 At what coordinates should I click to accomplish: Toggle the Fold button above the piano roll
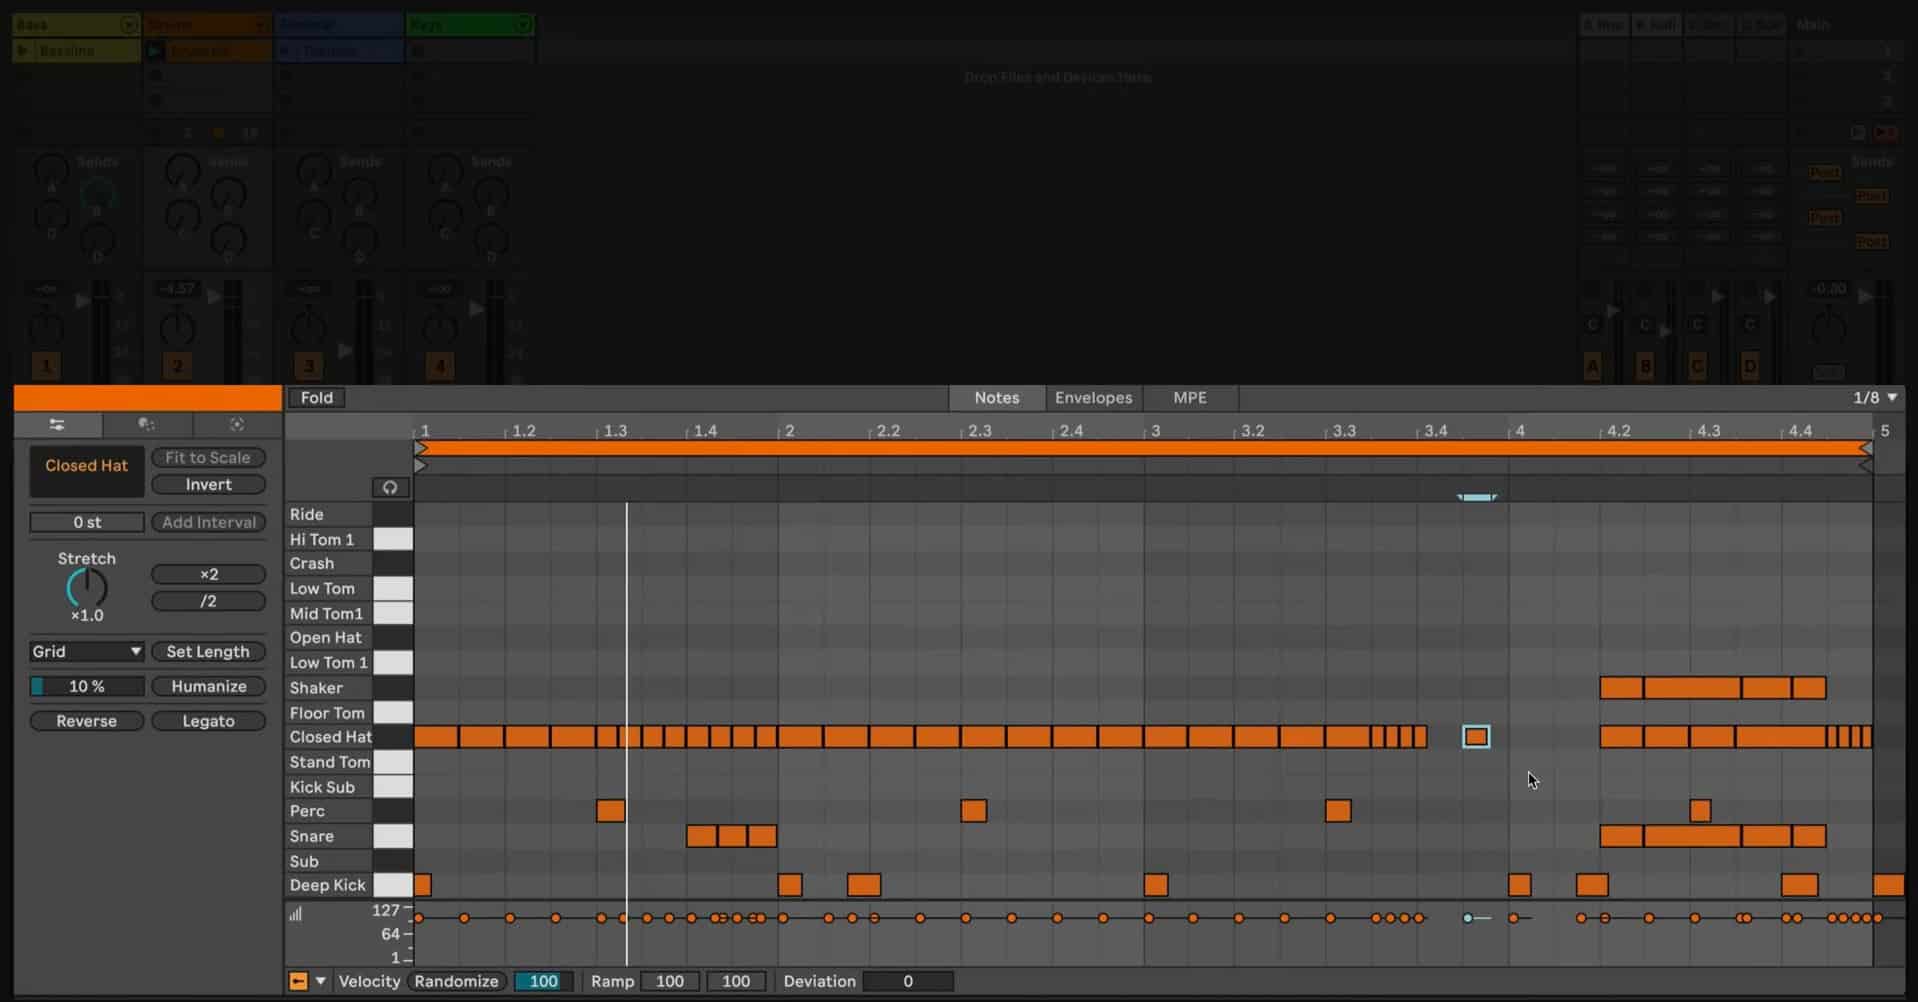pos(316,397)
